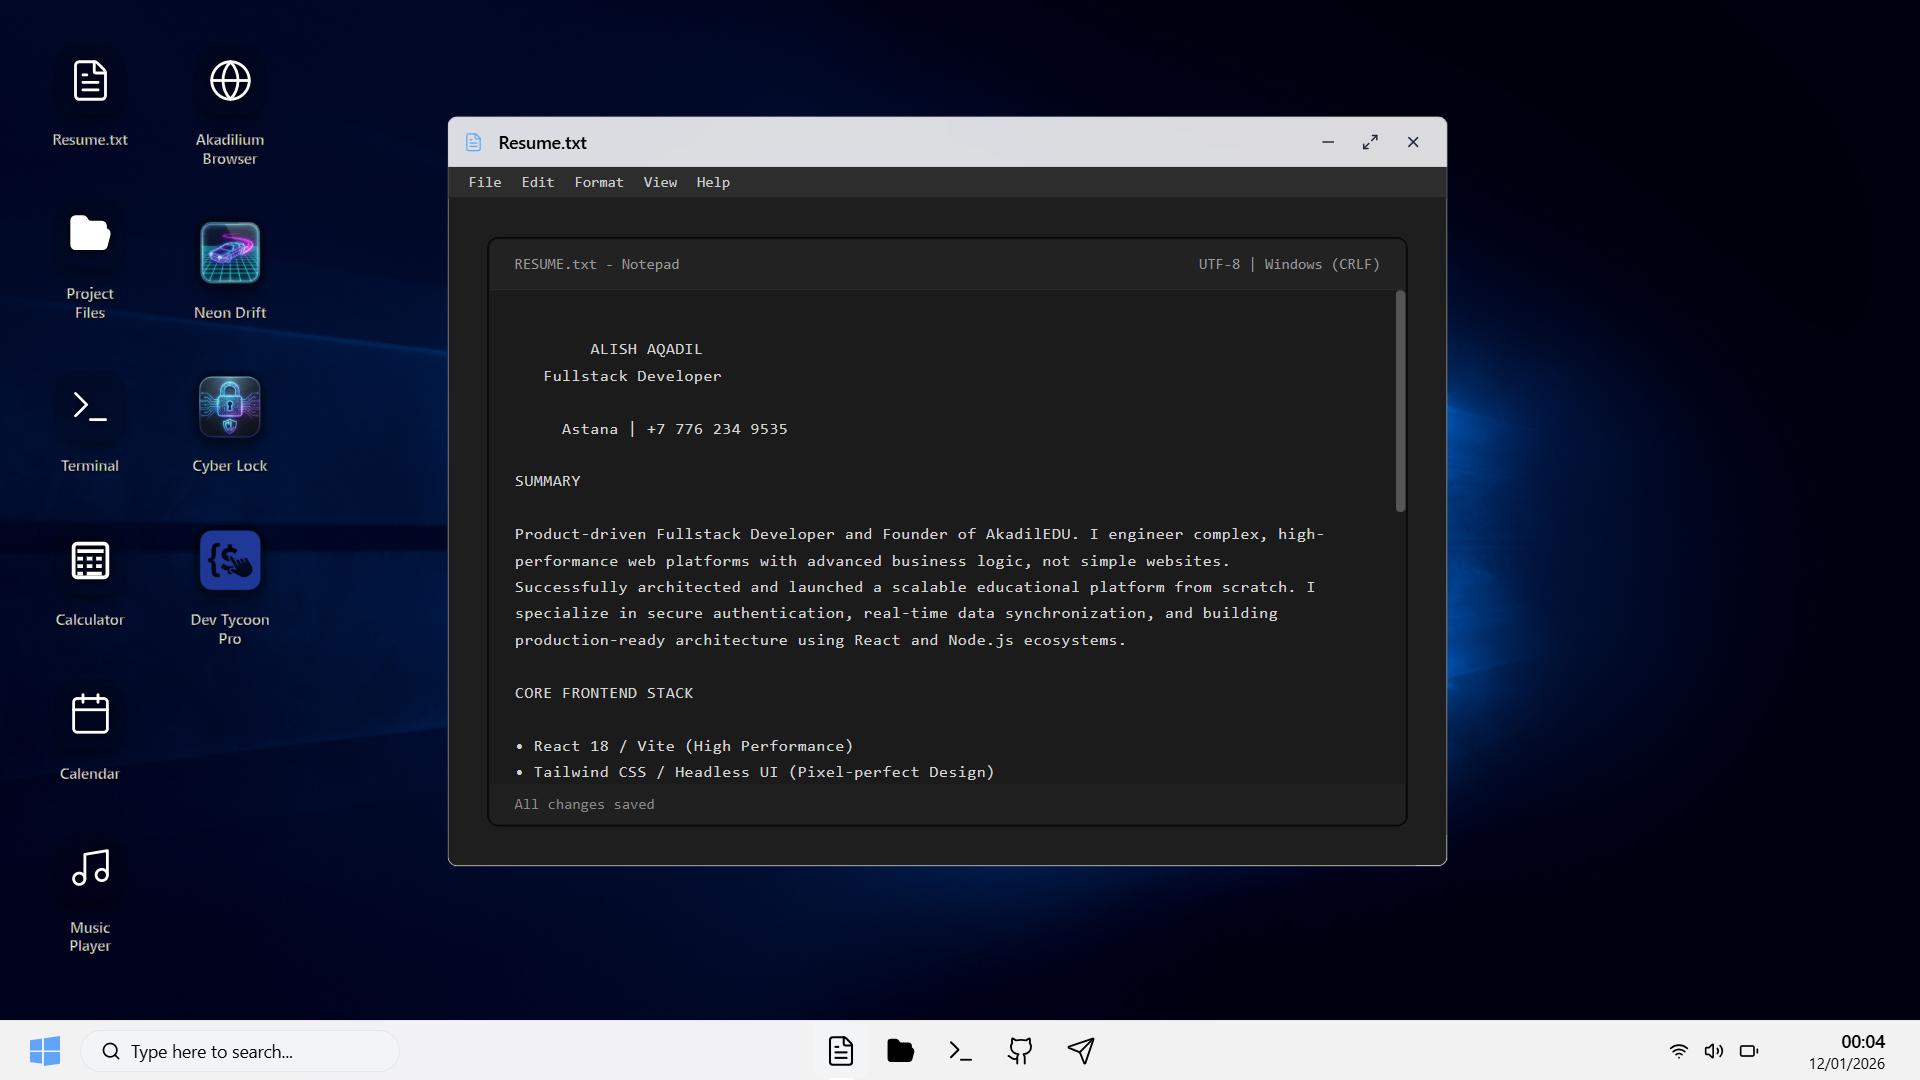Click the 'Fullstack Developer' title line
Image resolution: width=1920 pixels, height=1080 pixels.
click(x=632, y=376)
